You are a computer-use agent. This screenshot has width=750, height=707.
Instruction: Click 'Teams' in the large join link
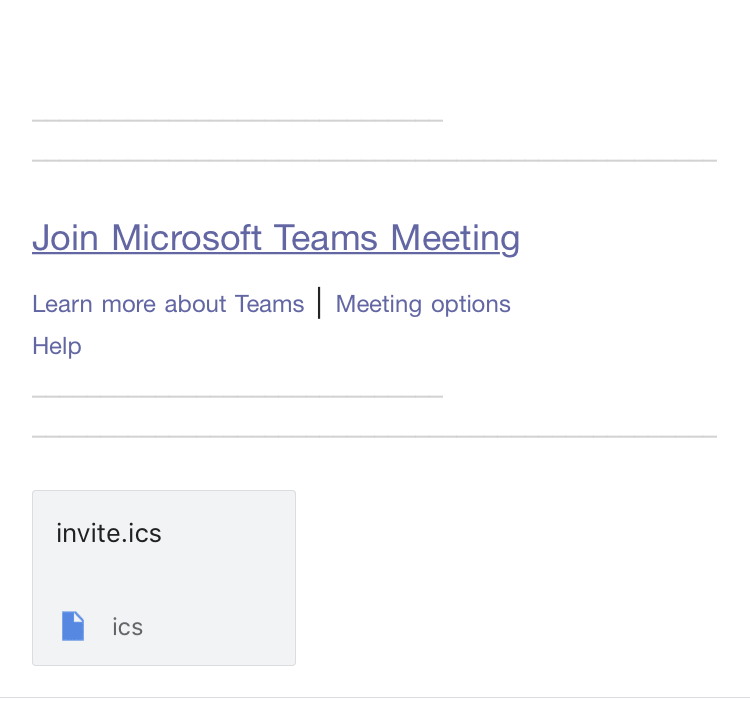coord(326,238)
